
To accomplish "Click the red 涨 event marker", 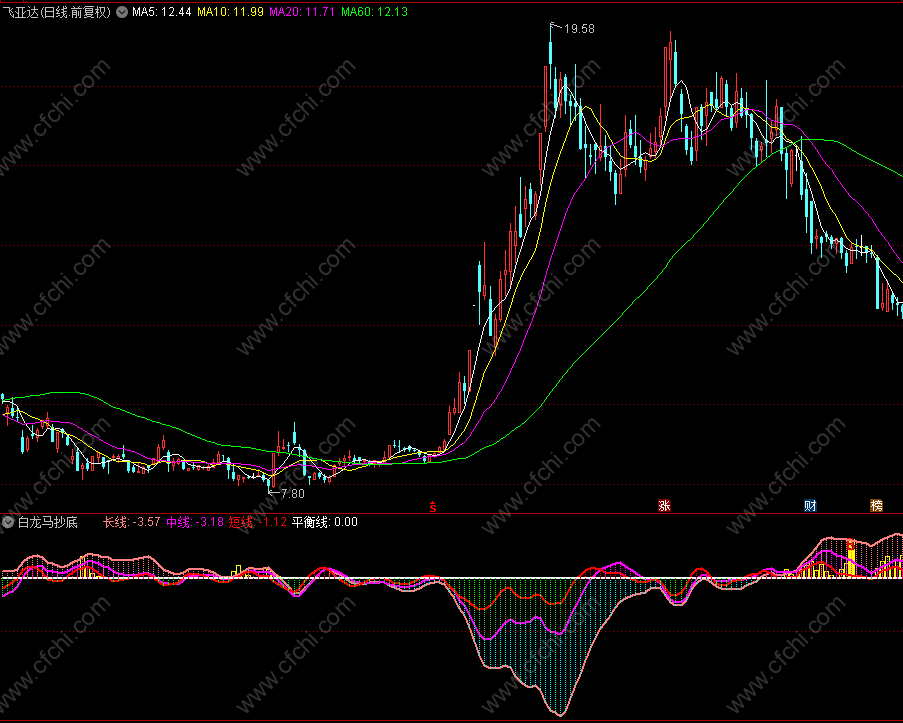I will [664, 506].
